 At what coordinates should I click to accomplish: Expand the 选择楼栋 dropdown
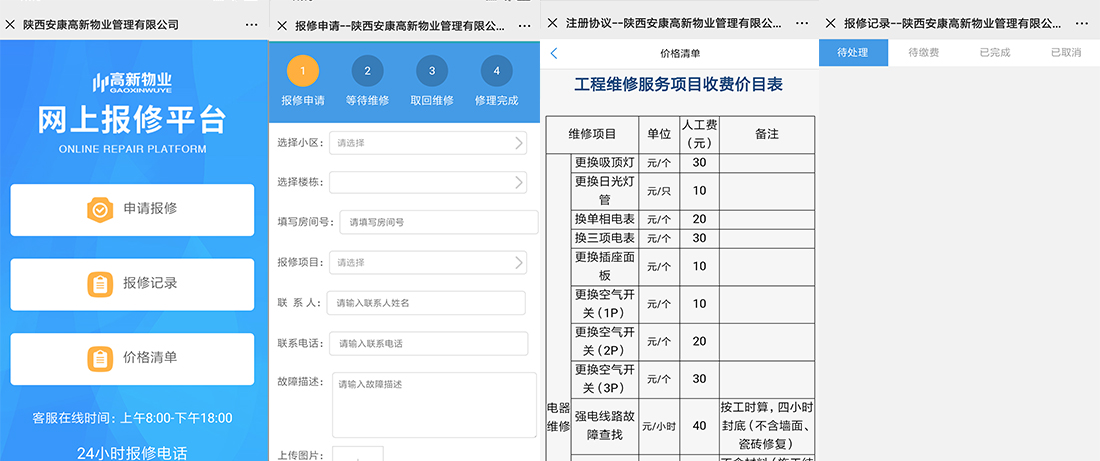pos(428,182)
